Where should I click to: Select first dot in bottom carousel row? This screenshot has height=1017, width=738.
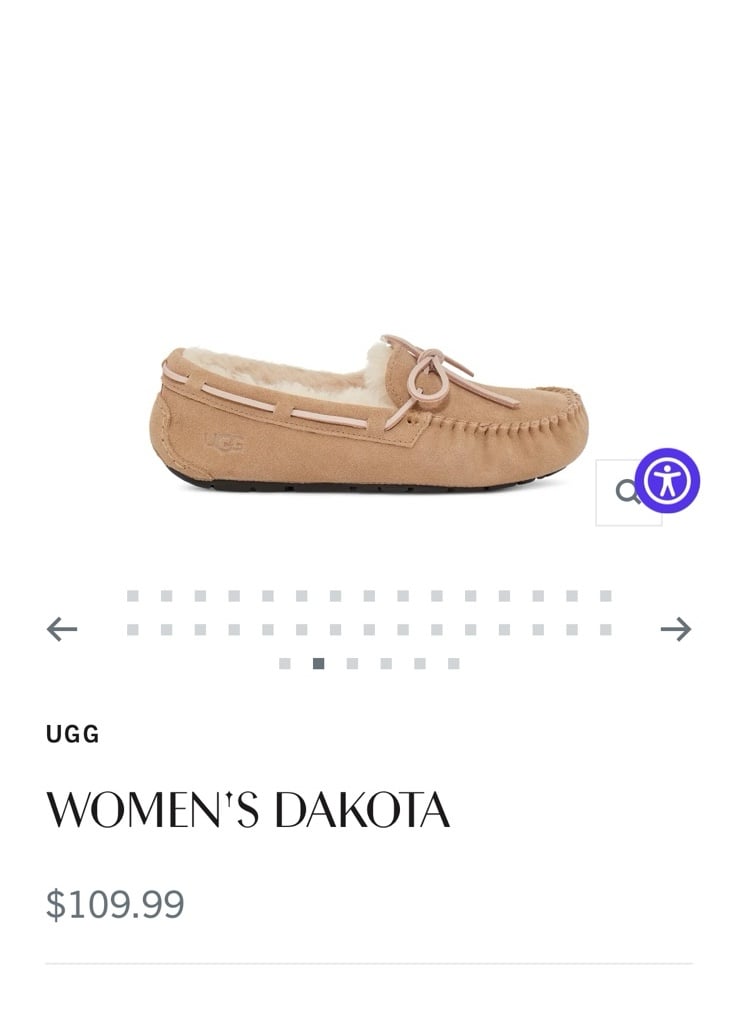[285, 664]
